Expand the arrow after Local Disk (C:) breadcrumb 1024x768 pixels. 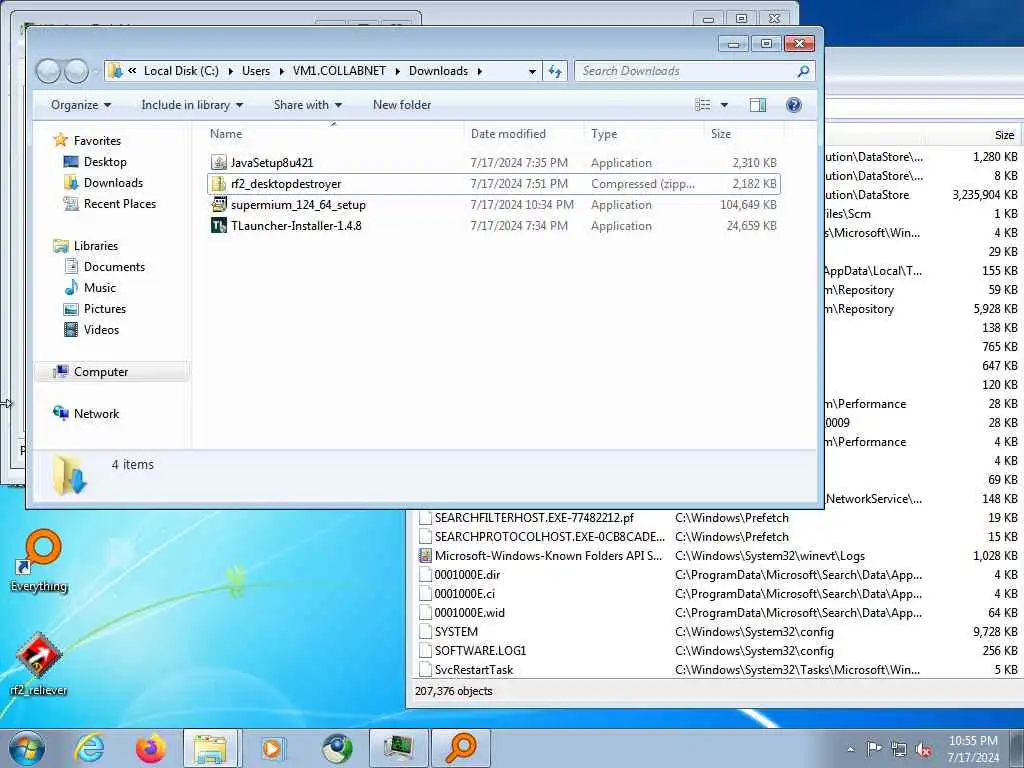pyautogui.click(x=231, y=71)
